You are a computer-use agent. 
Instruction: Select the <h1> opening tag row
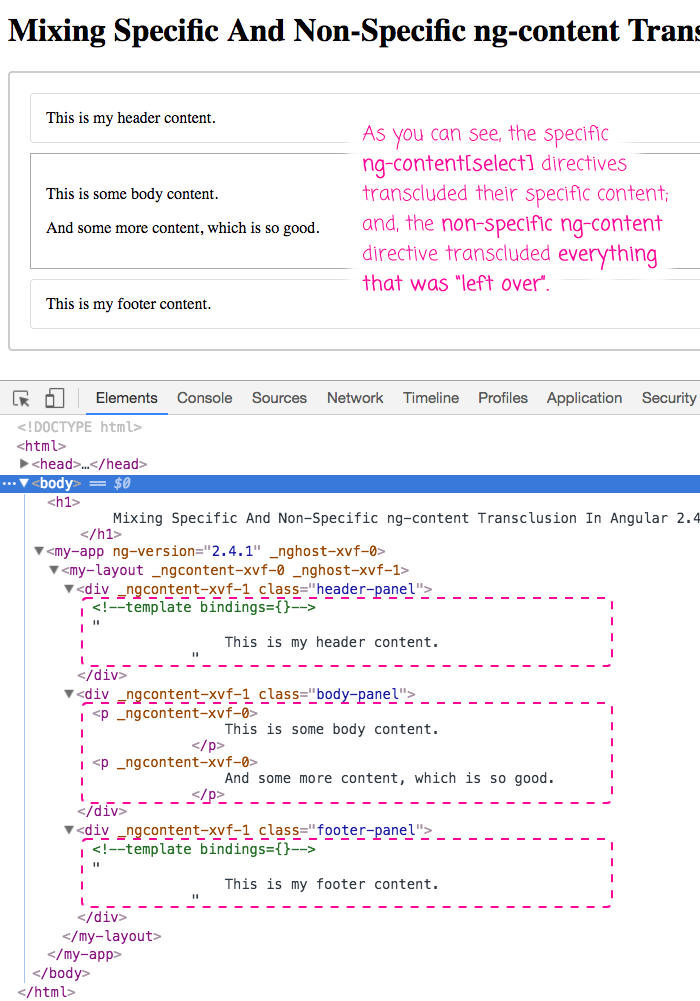63,502
